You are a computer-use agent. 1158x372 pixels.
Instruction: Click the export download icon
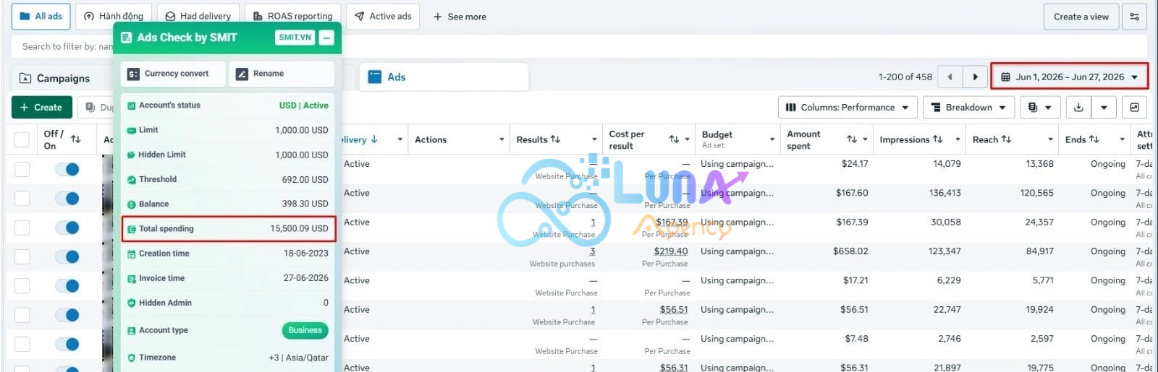pos(1079,107)
